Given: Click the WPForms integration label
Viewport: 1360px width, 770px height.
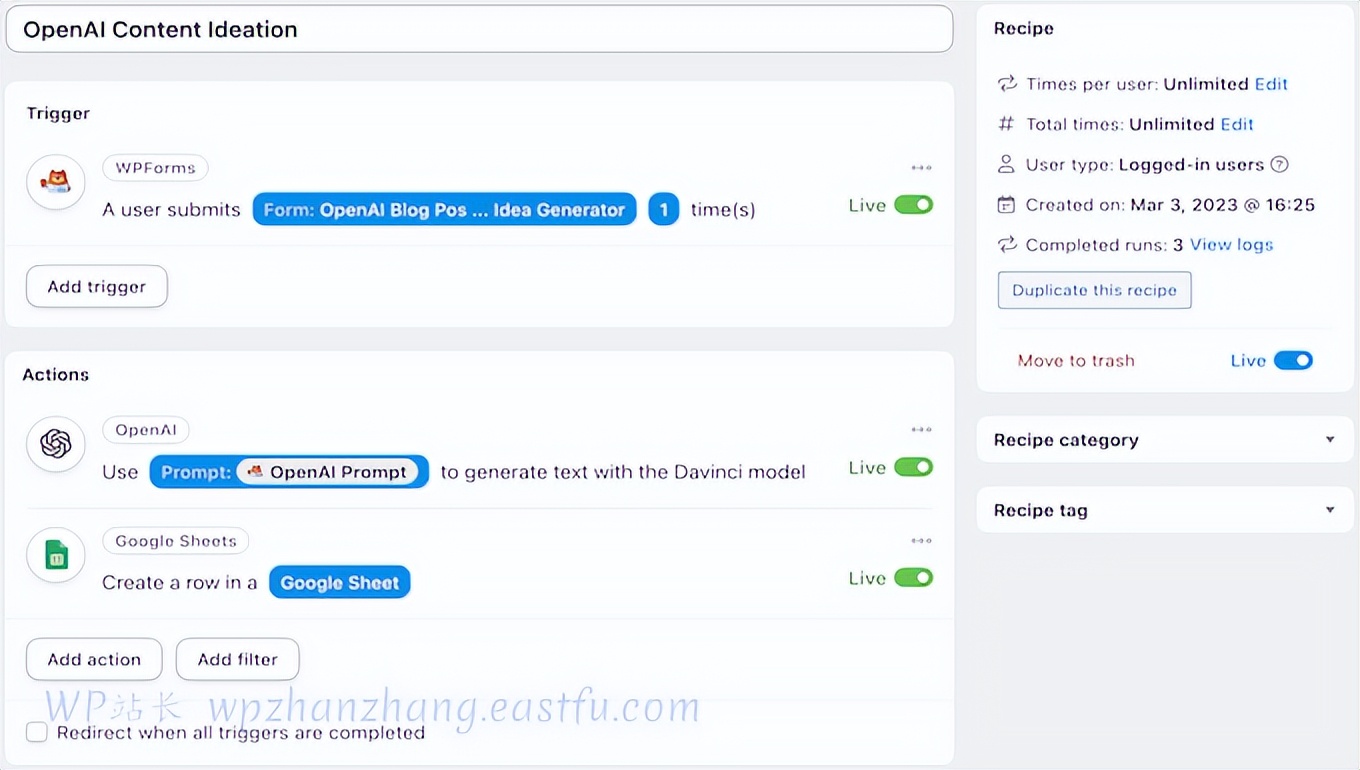Looking at the screenshot, I should click(x=155, y=168).
